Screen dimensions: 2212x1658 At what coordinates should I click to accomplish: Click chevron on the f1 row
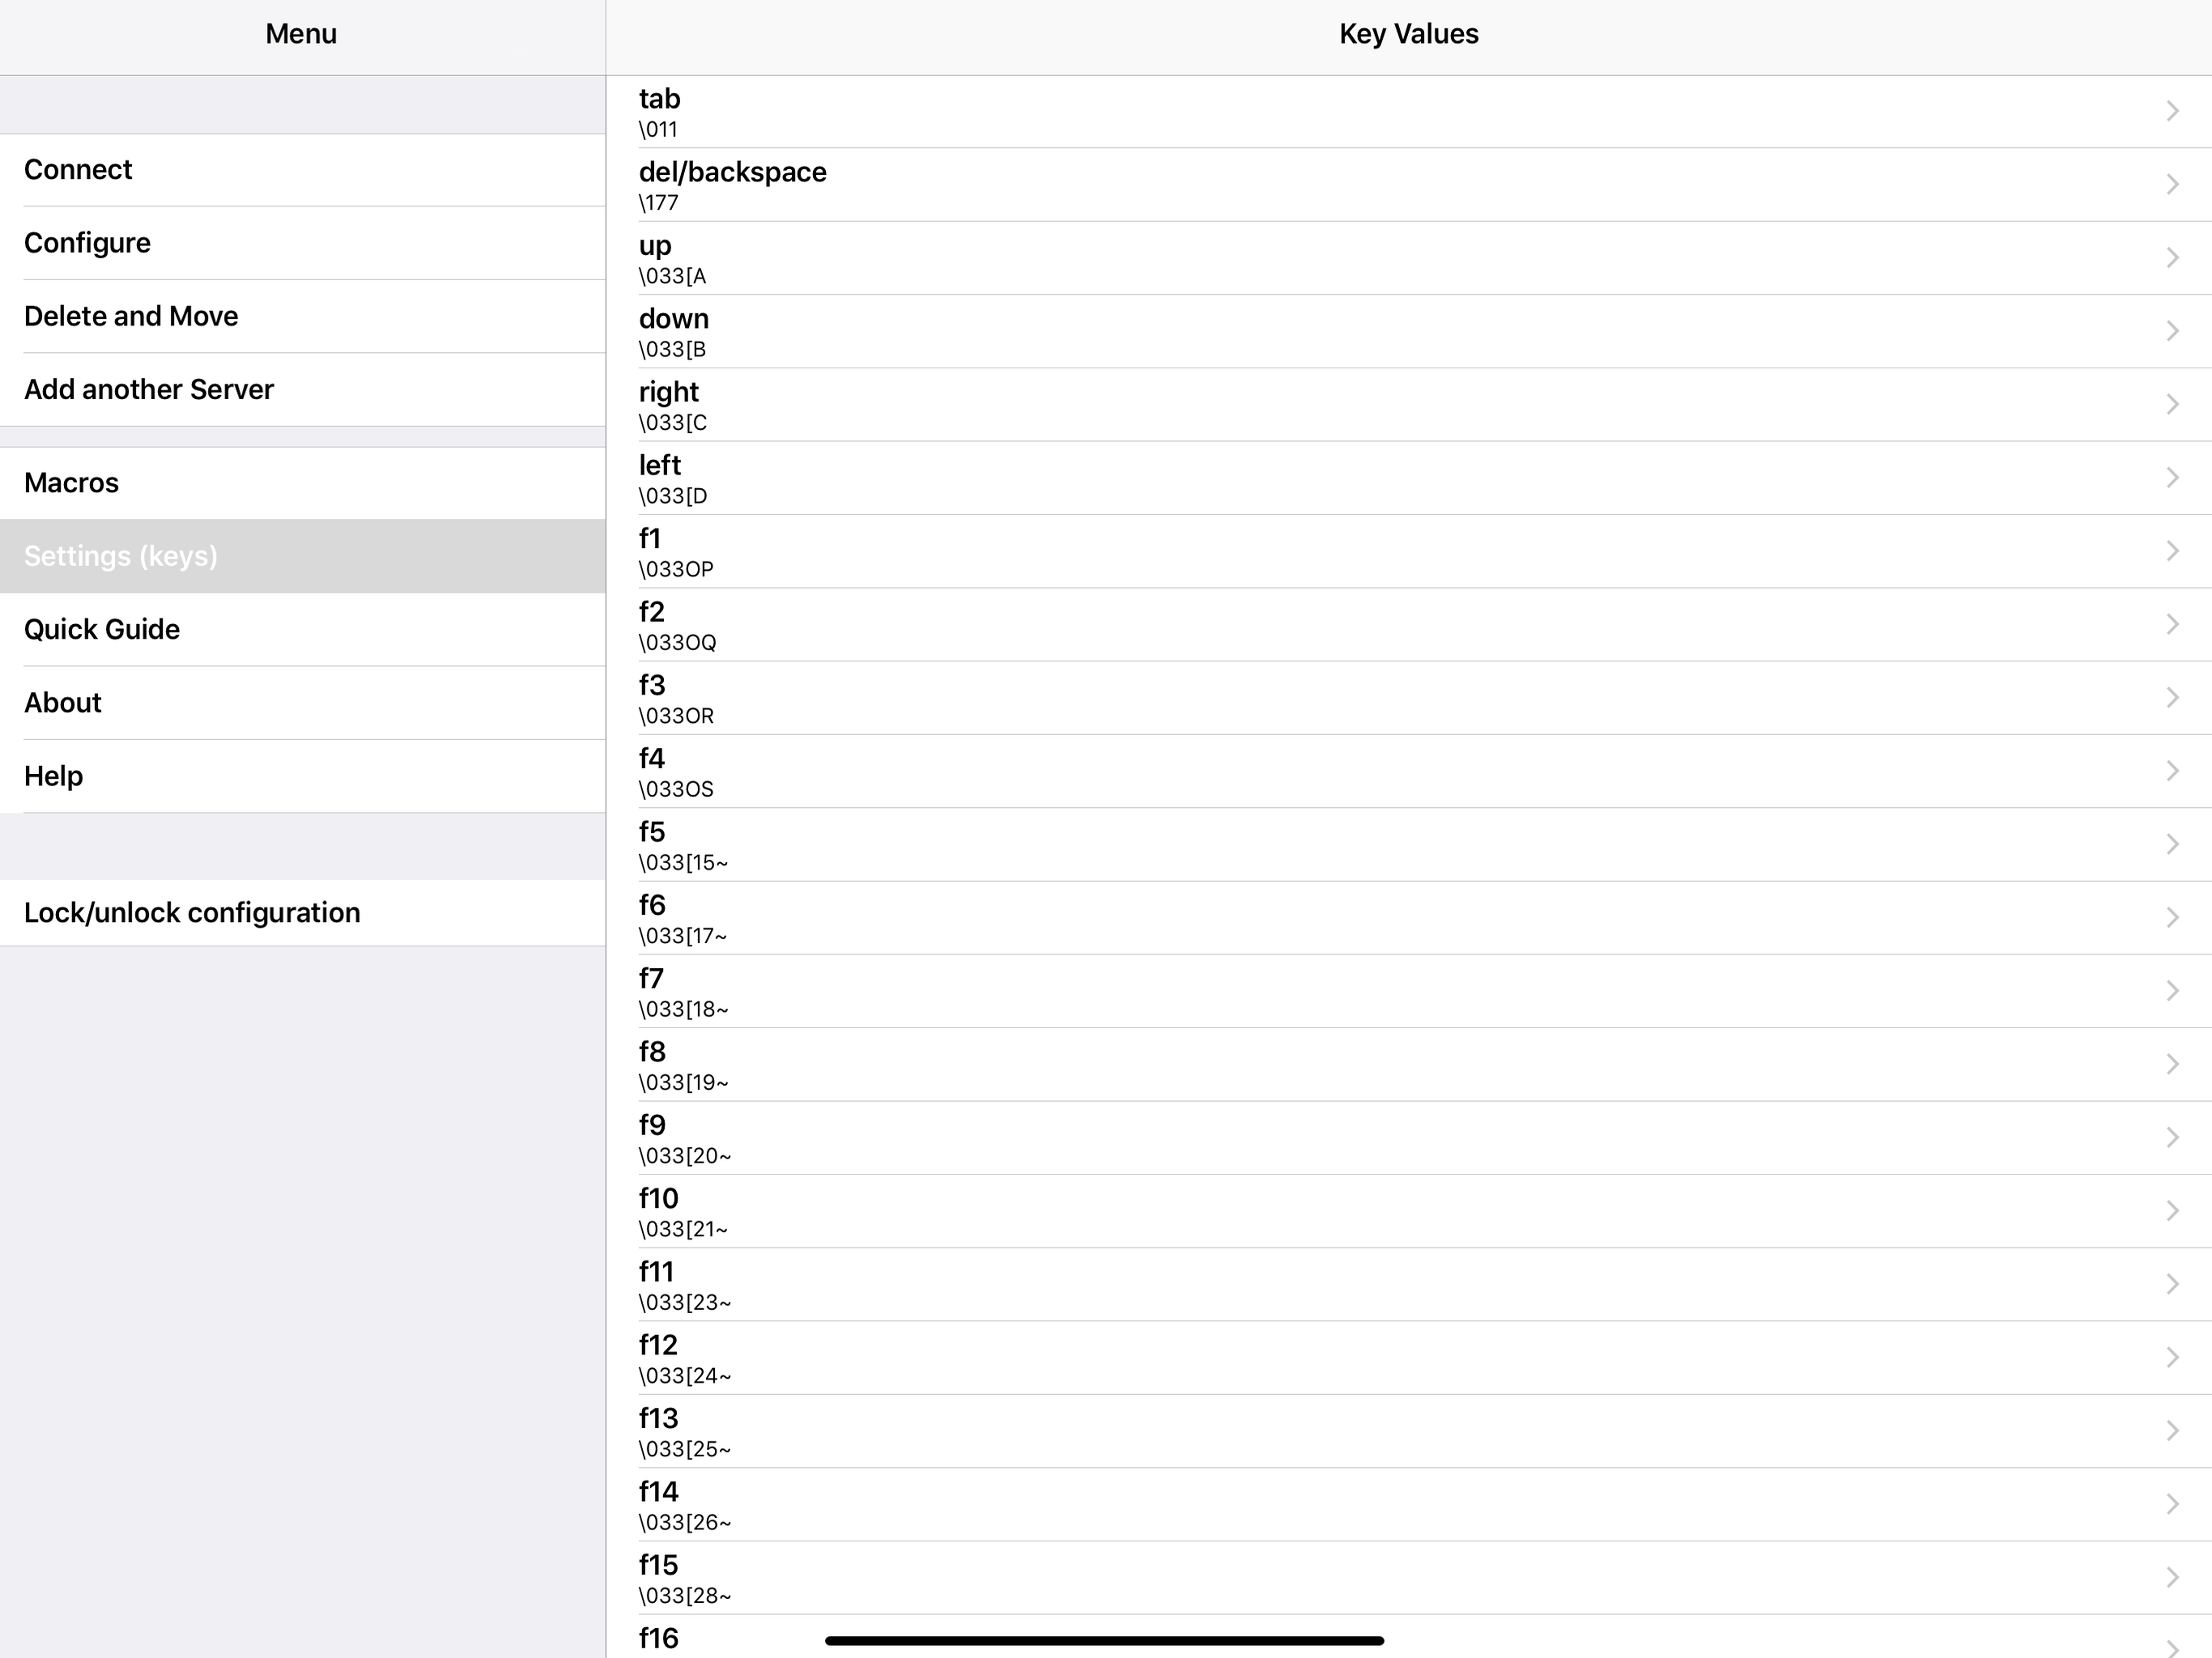[2171, 551]
